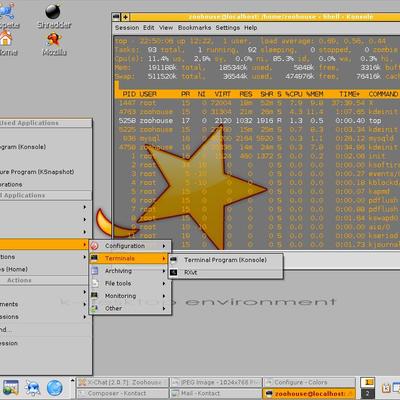Click the %CPU column header in top
The image size is (400, 400).
pyautogui.click(x=293, y=94)
